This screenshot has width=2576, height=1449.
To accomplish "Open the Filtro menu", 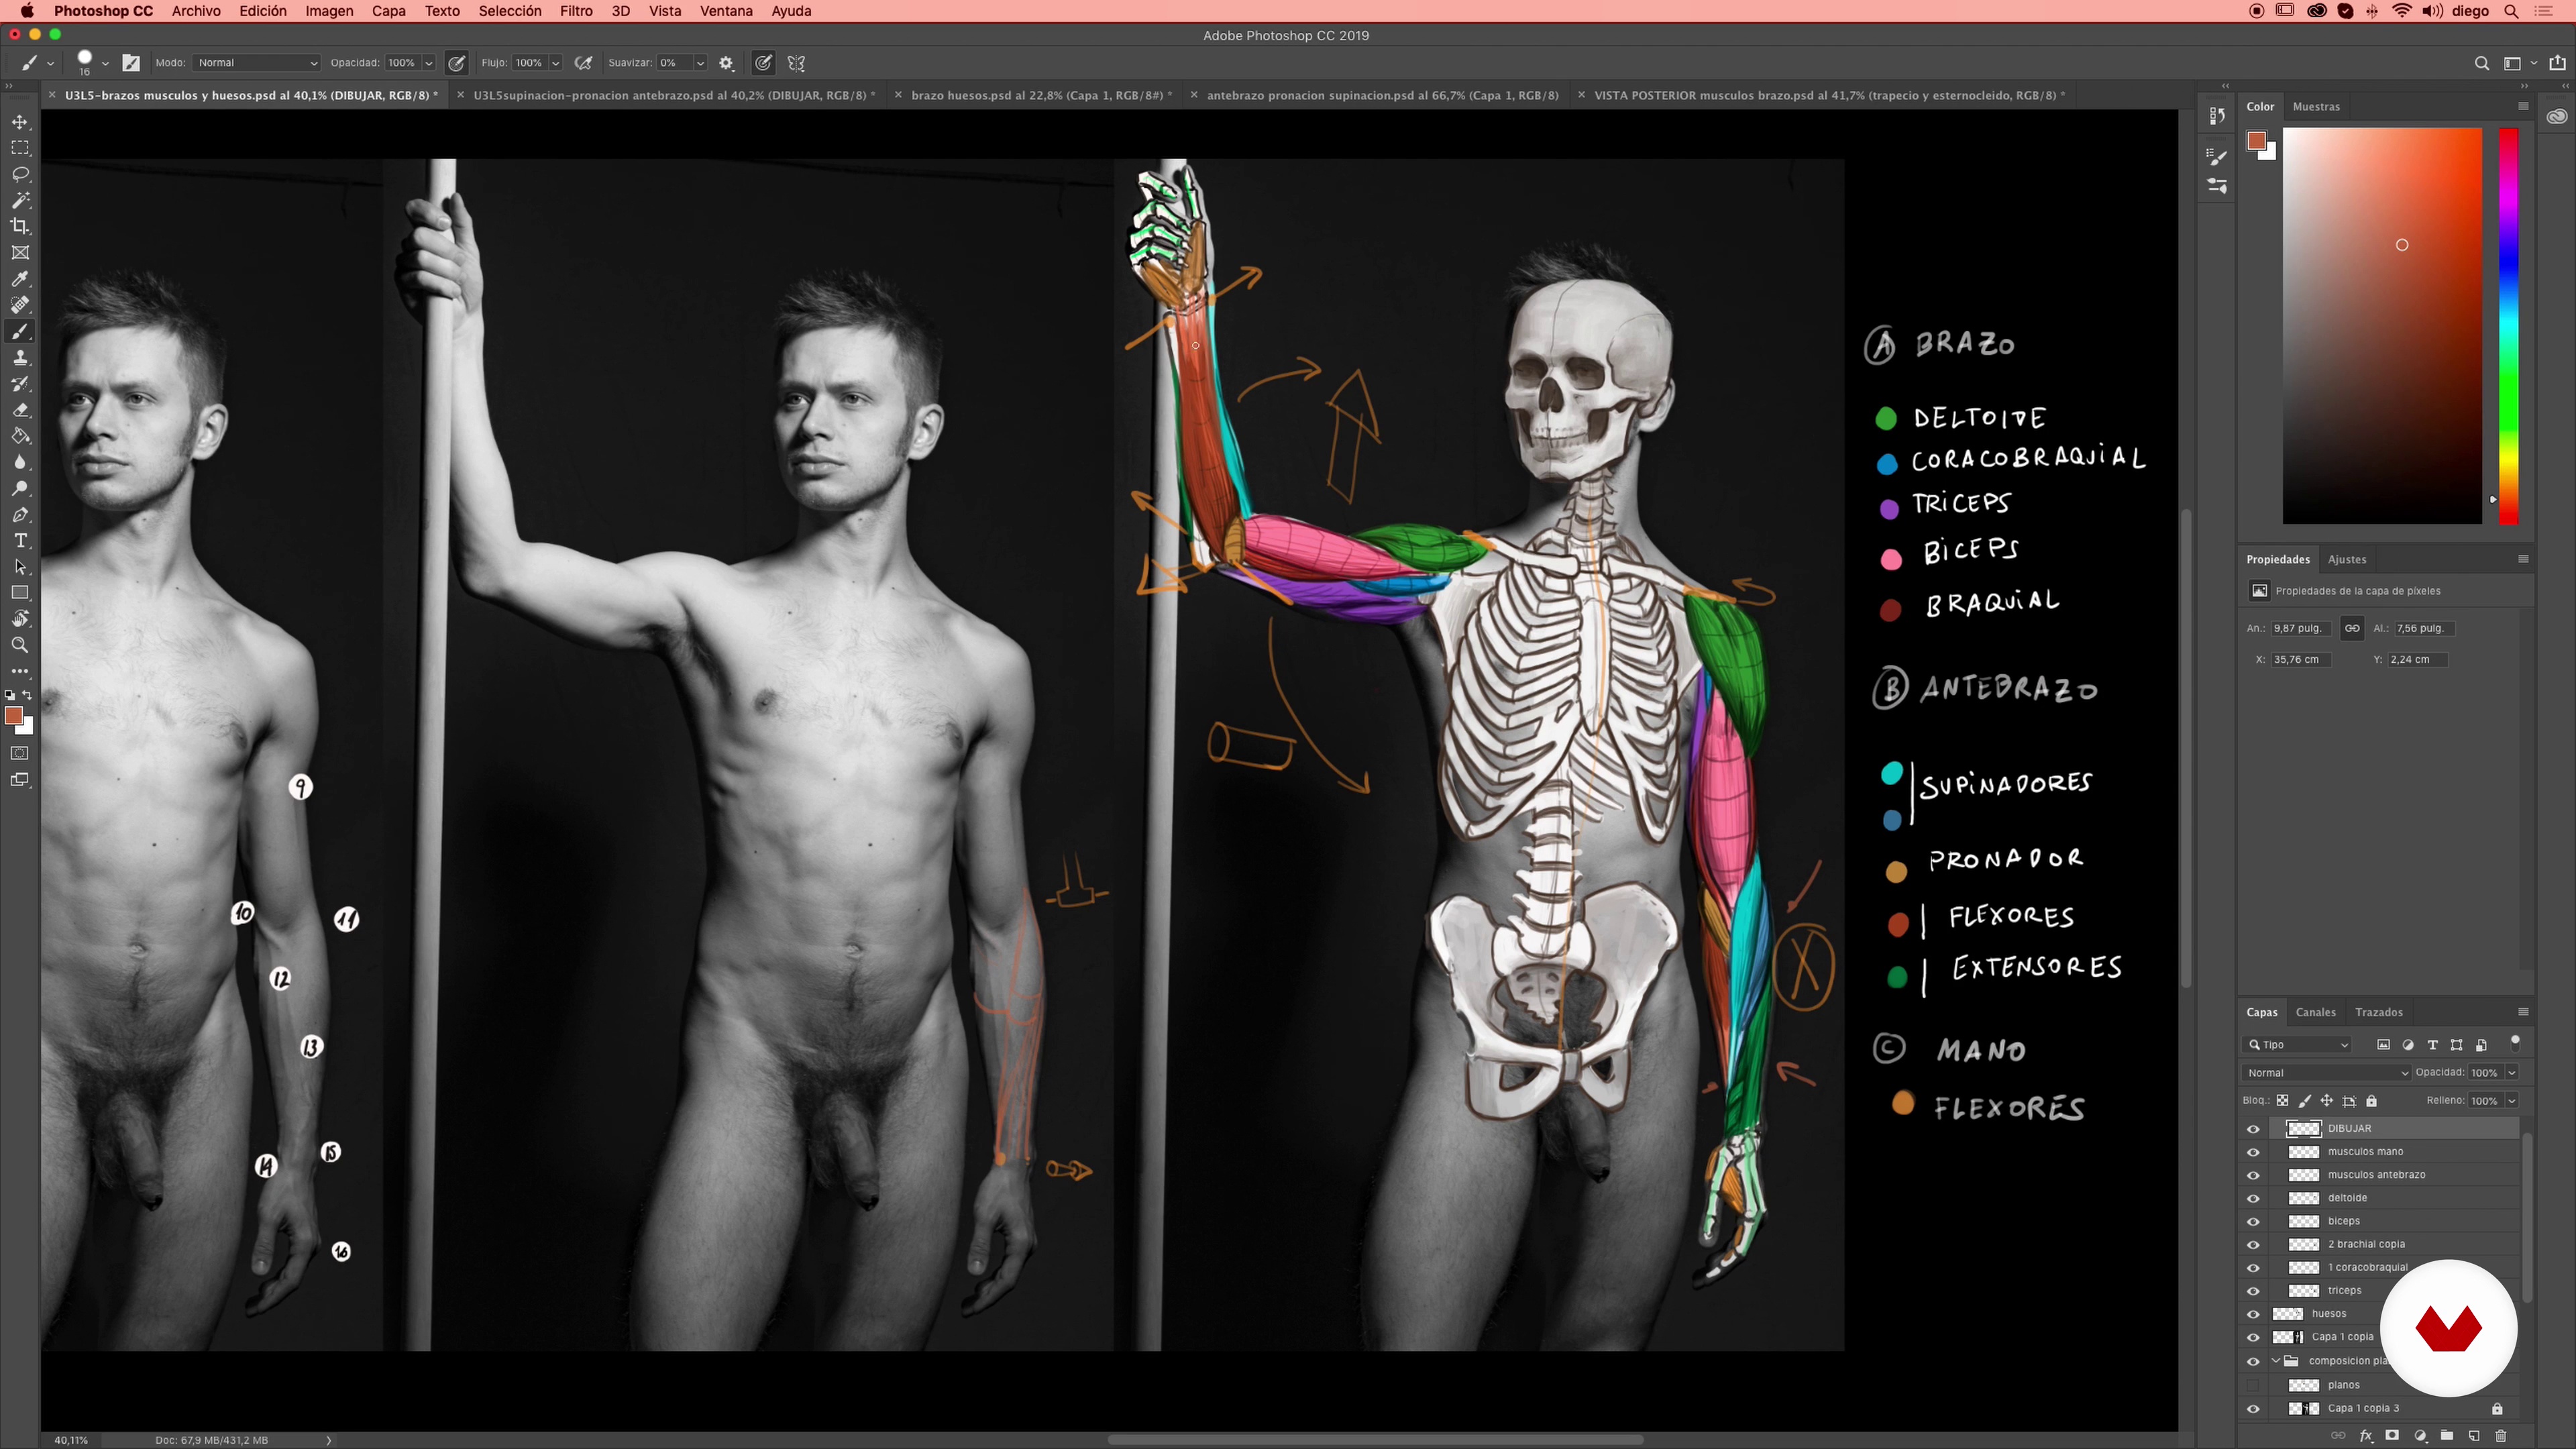I will (575, 11).
